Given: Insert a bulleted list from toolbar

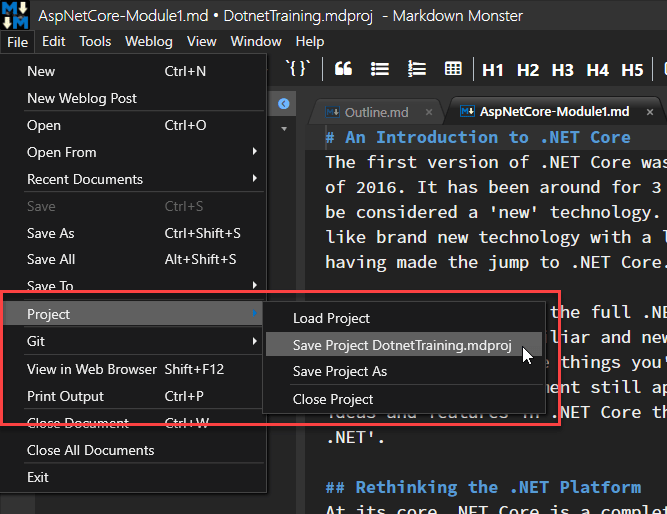Looking at the screenshot, I should (379, 69).
